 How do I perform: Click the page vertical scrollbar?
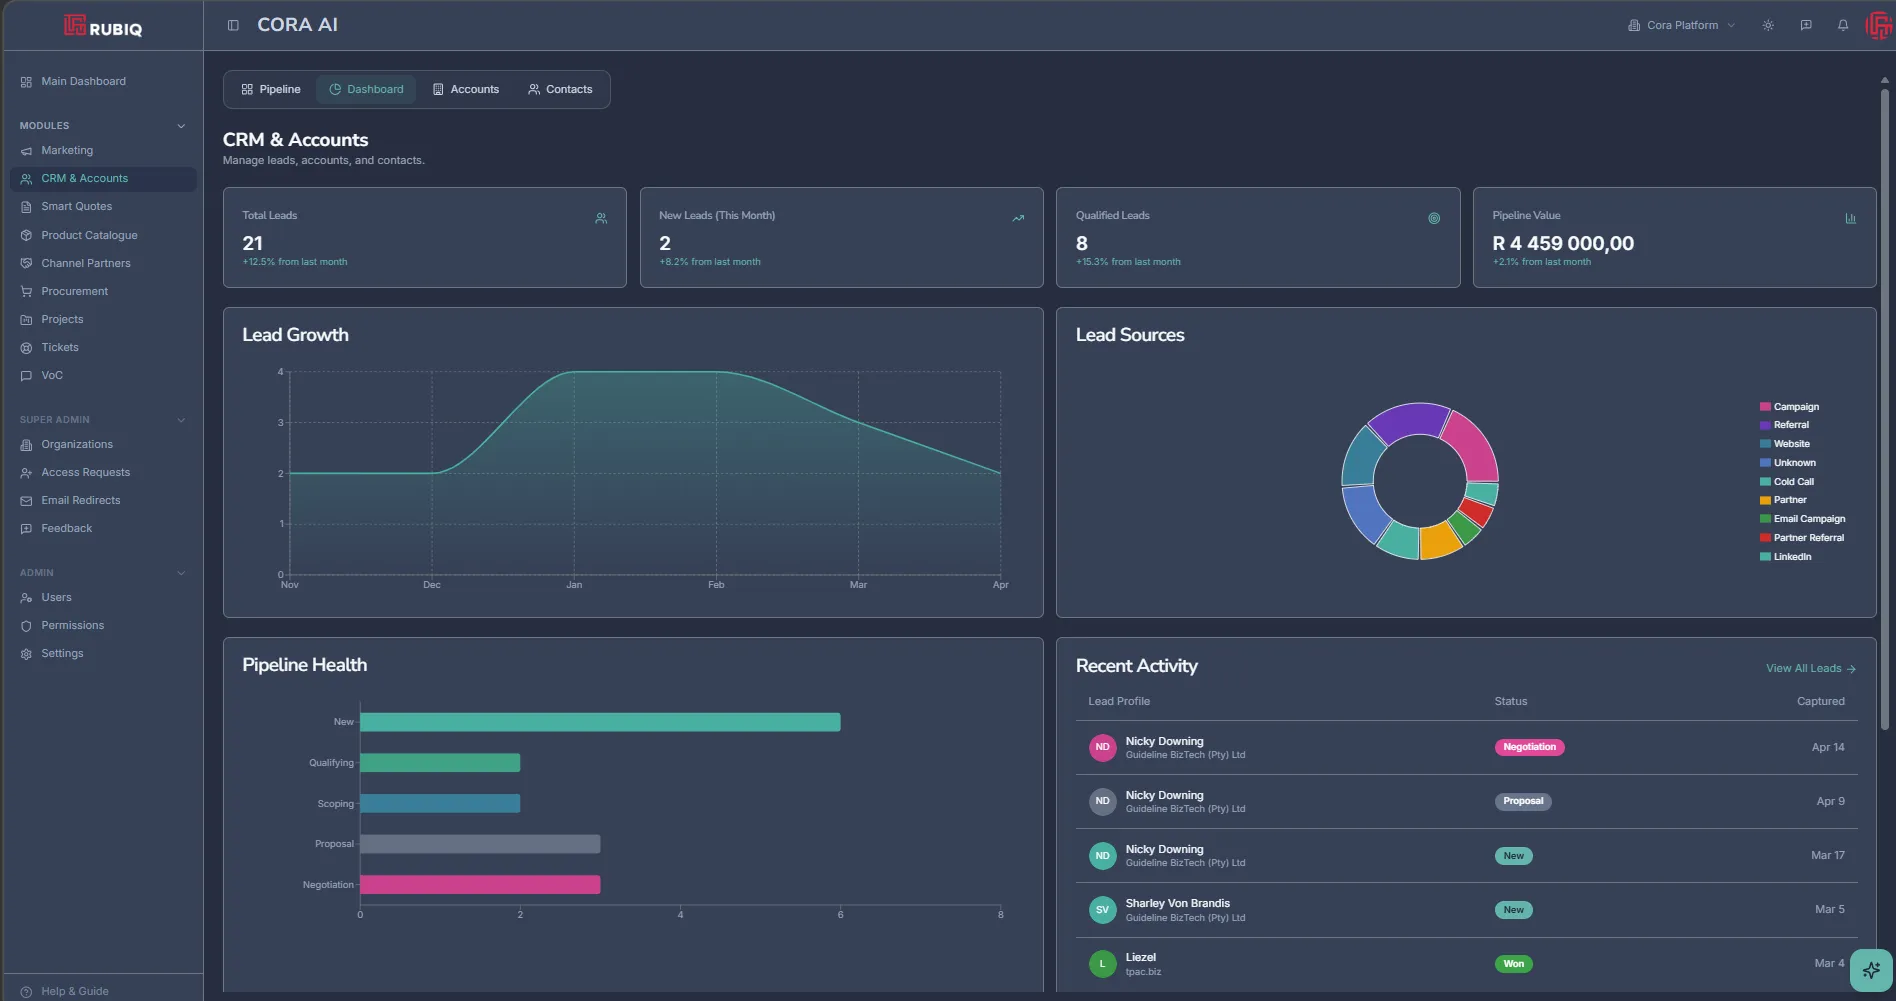[1885, 410]
